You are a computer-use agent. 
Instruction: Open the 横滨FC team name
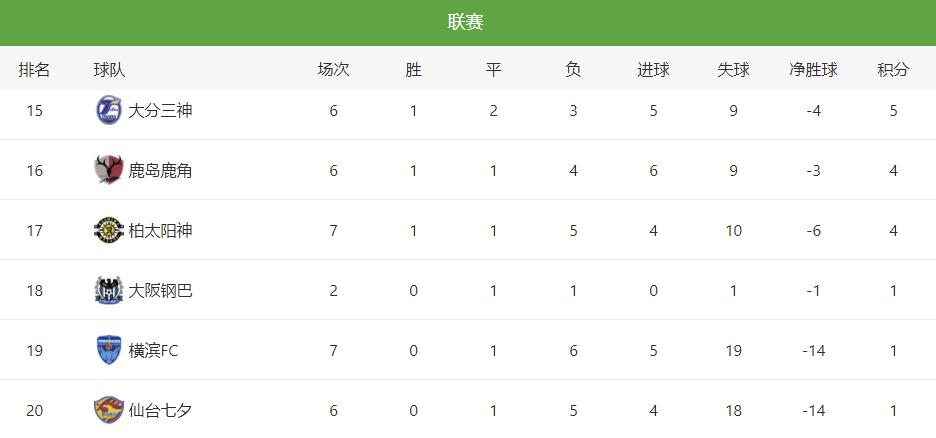click(153, 350)
